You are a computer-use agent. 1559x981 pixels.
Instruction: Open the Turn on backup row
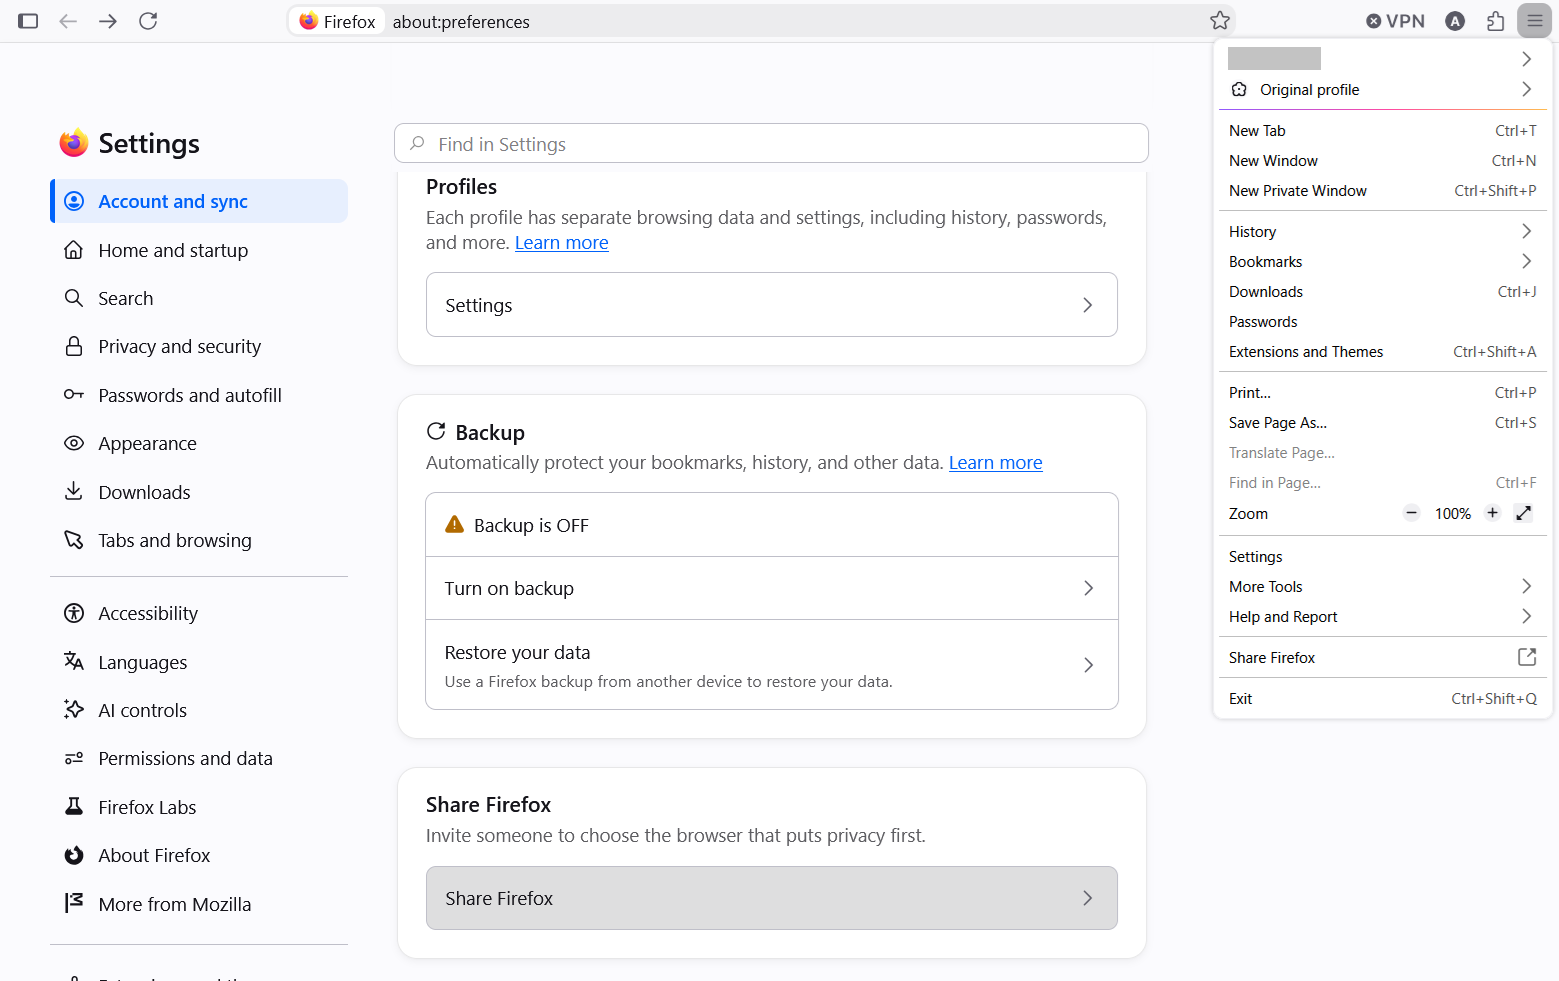[x=771, y=588]
